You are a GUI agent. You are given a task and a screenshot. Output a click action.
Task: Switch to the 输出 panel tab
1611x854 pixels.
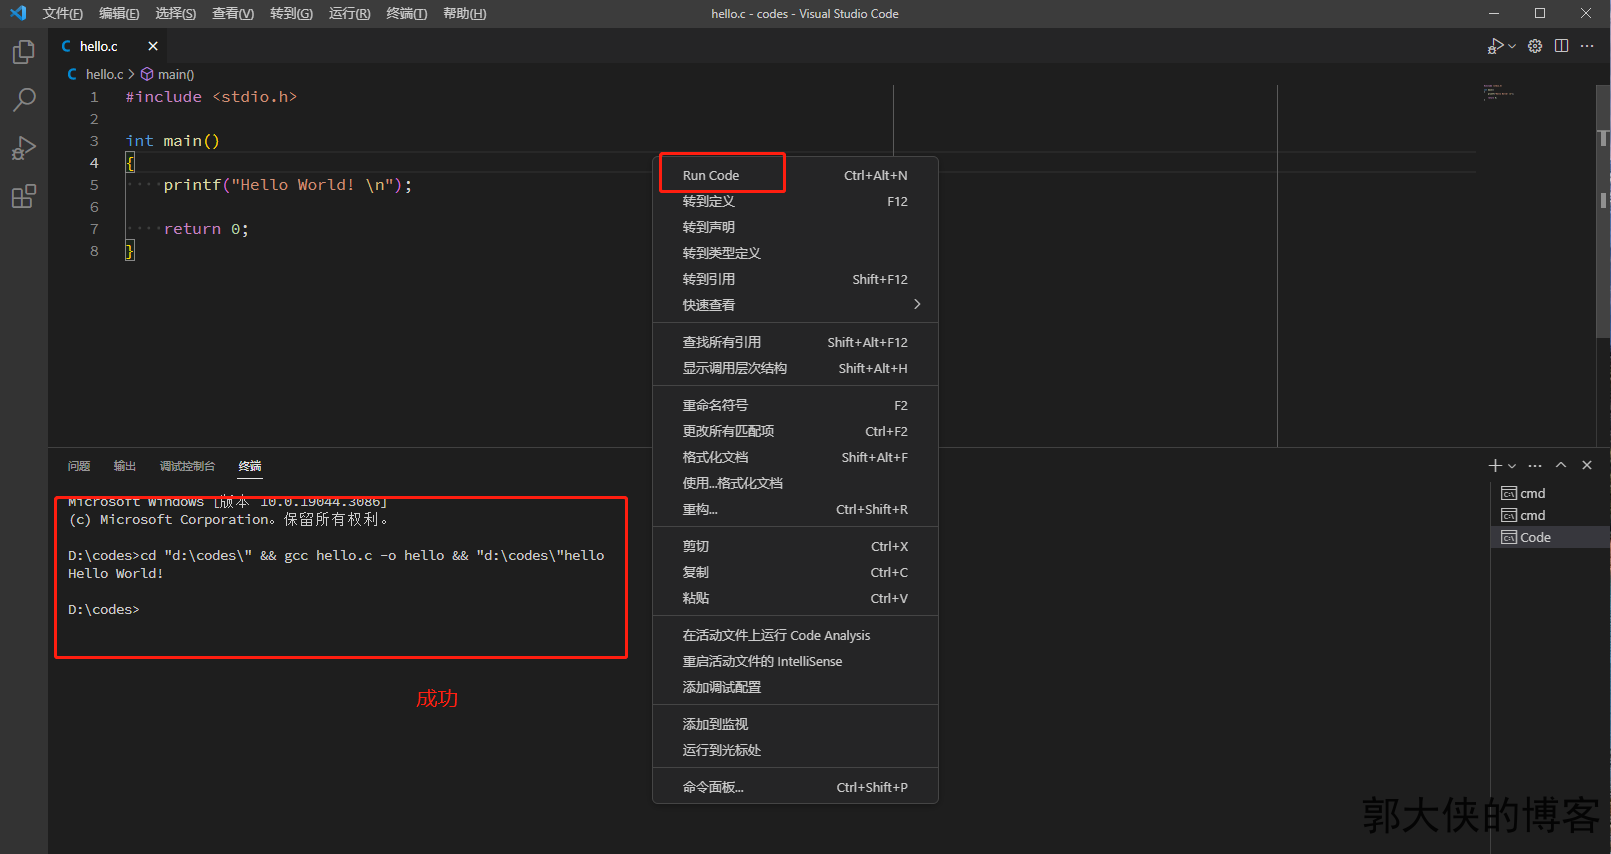125,466
